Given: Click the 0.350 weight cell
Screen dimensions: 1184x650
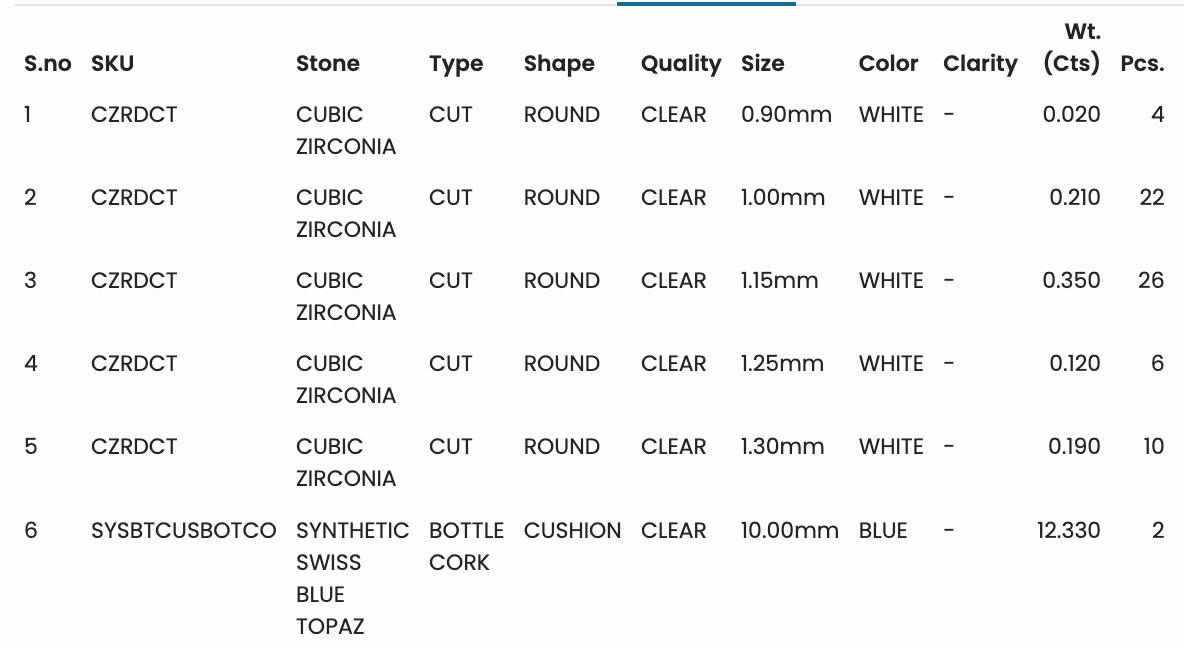Looking at the screenshot, I should coord(1071,281).
